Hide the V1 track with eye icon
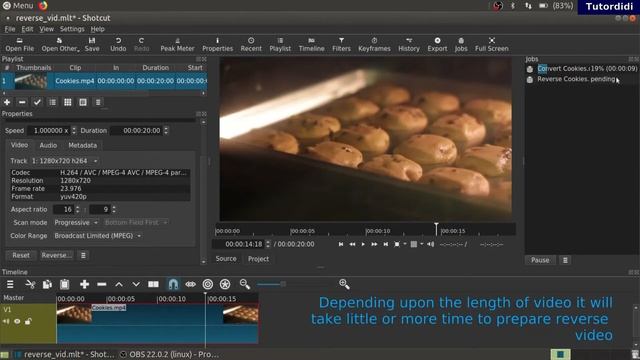Image resolution: width=640 pixels, height=360 pixels. click(x=17, y=322)
